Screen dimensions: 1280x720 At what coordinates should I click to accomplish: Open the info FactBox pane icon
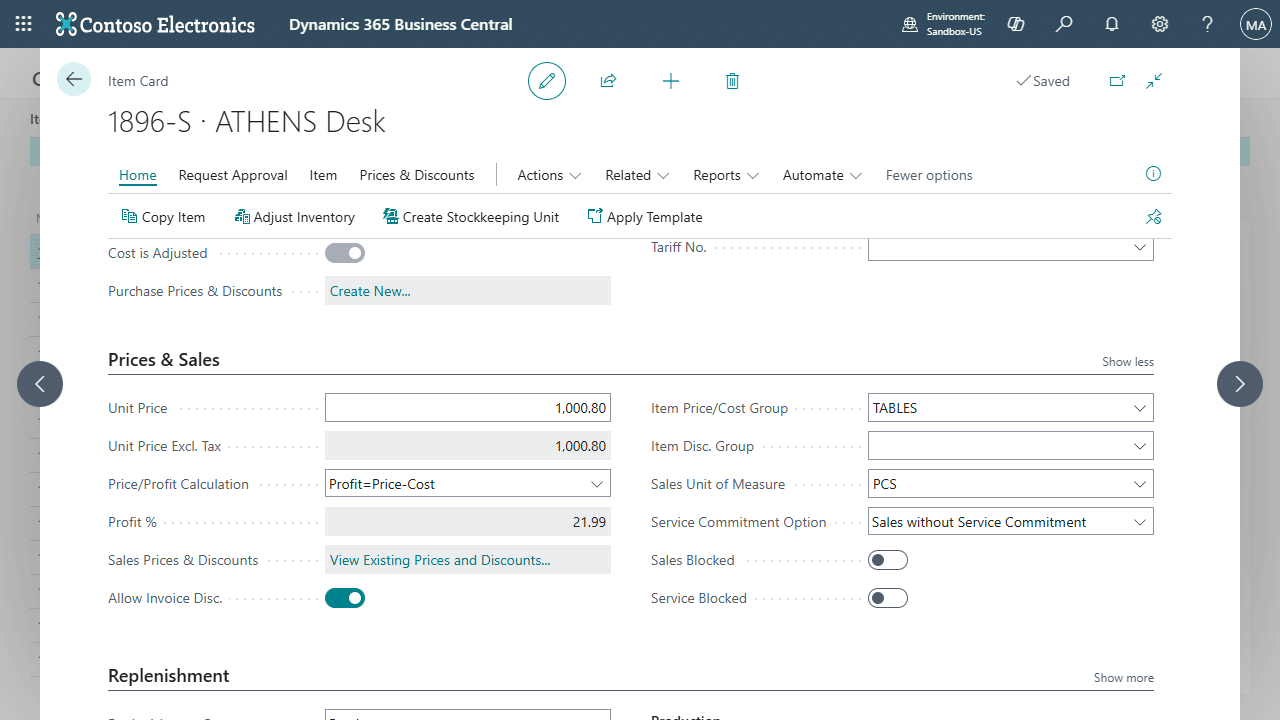click(x=1153, y=174)
